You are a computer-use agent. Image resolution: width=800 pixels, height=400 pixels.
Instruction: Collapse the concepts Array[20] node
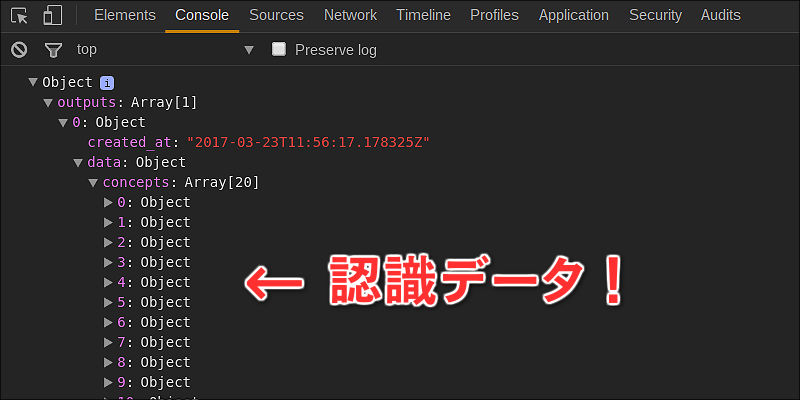[93, 183]
